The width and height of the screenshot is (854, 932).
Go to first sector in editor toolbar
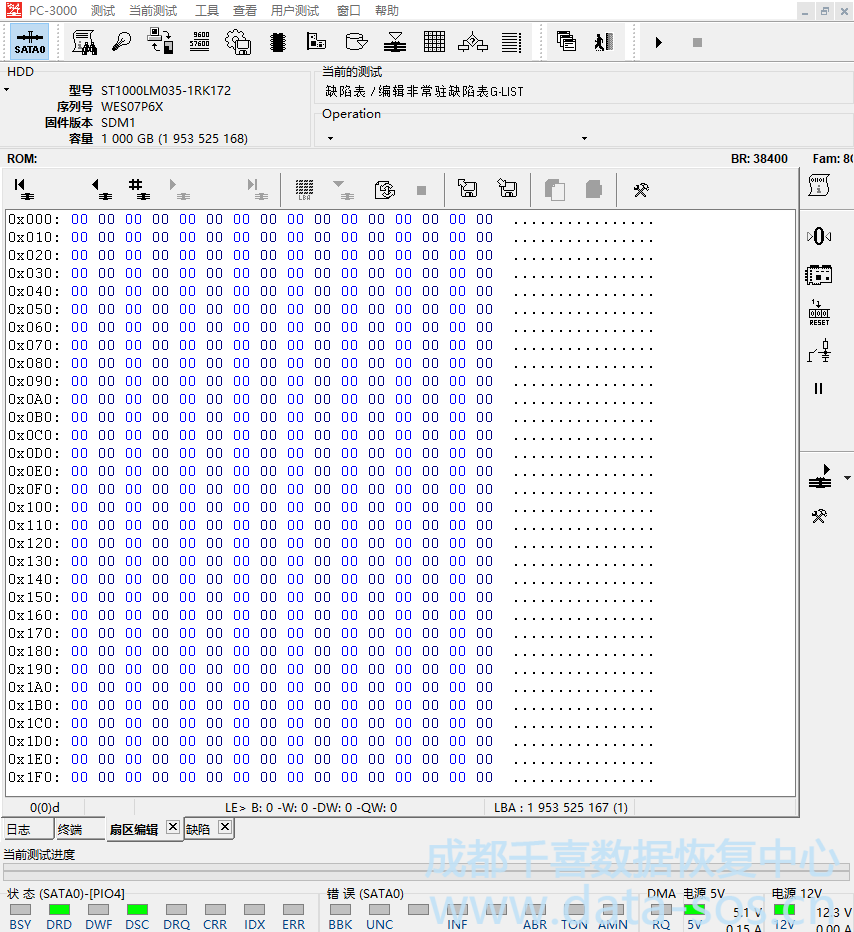[x=21, y=188]
